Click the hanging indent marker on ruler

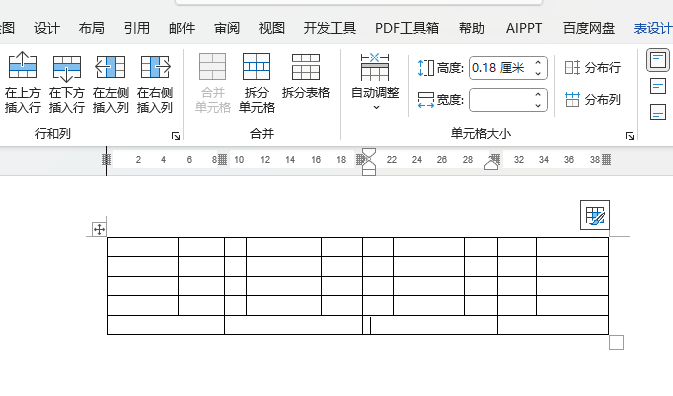coord(369,166)
